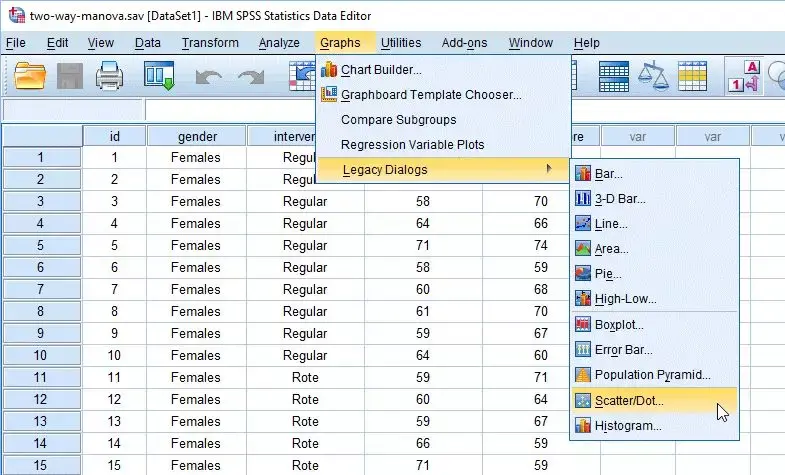This screenshot has width=785, height=475.
Task: Open the Analyze menu
Action: pos(279,43)
